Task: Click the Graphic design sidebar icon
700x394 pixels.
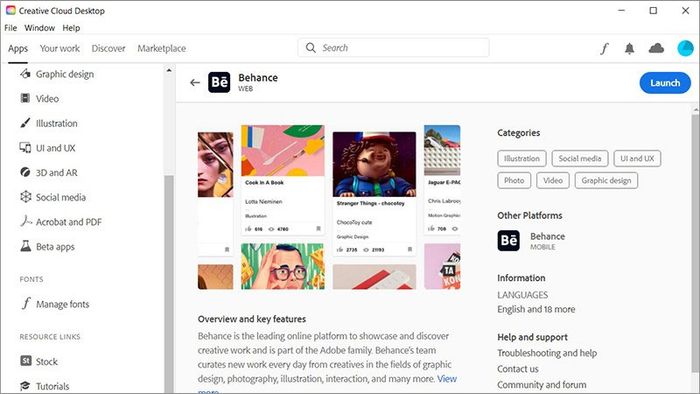Action: [x=25, y=74]
